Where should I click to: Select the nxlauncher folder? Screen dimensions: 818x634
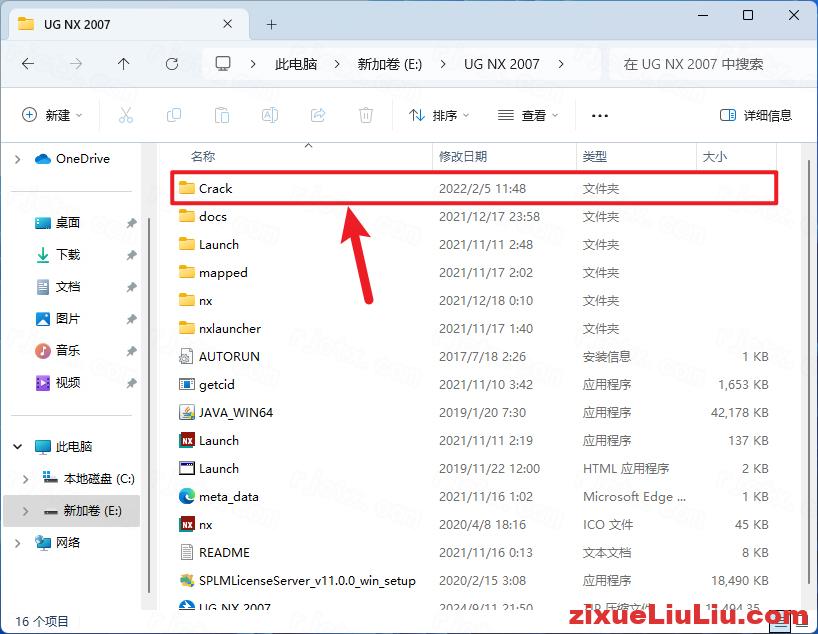coord(474,328)
